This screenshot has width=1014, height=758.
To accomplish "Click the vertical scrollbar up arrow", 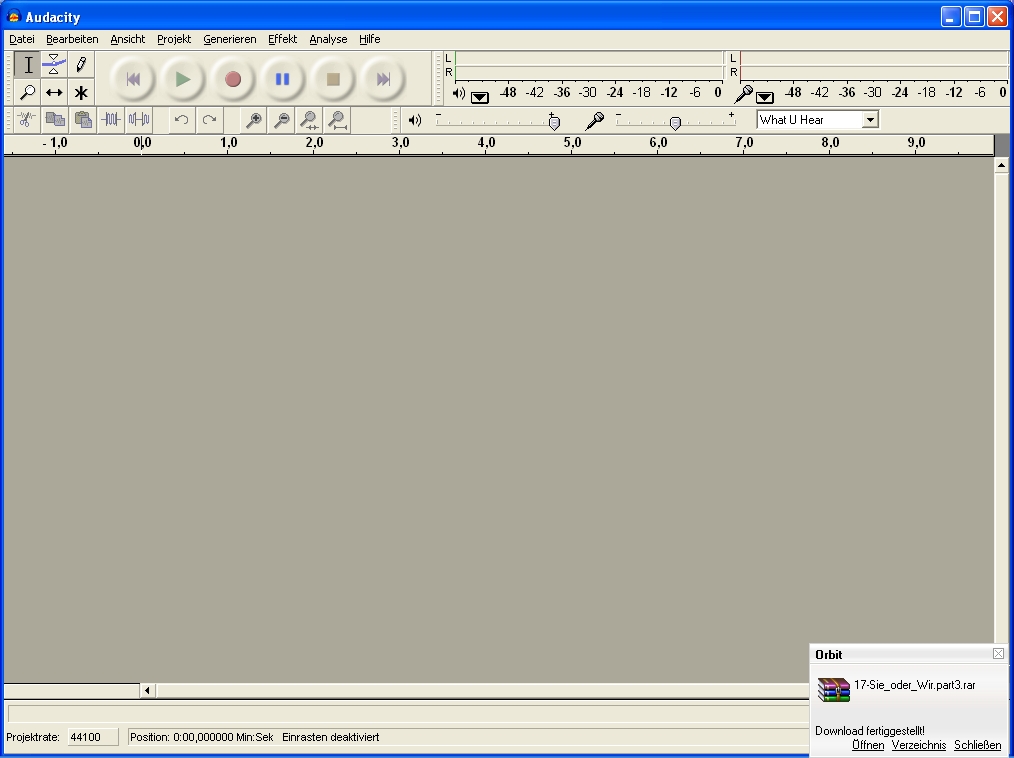I will click(1002, 166).
